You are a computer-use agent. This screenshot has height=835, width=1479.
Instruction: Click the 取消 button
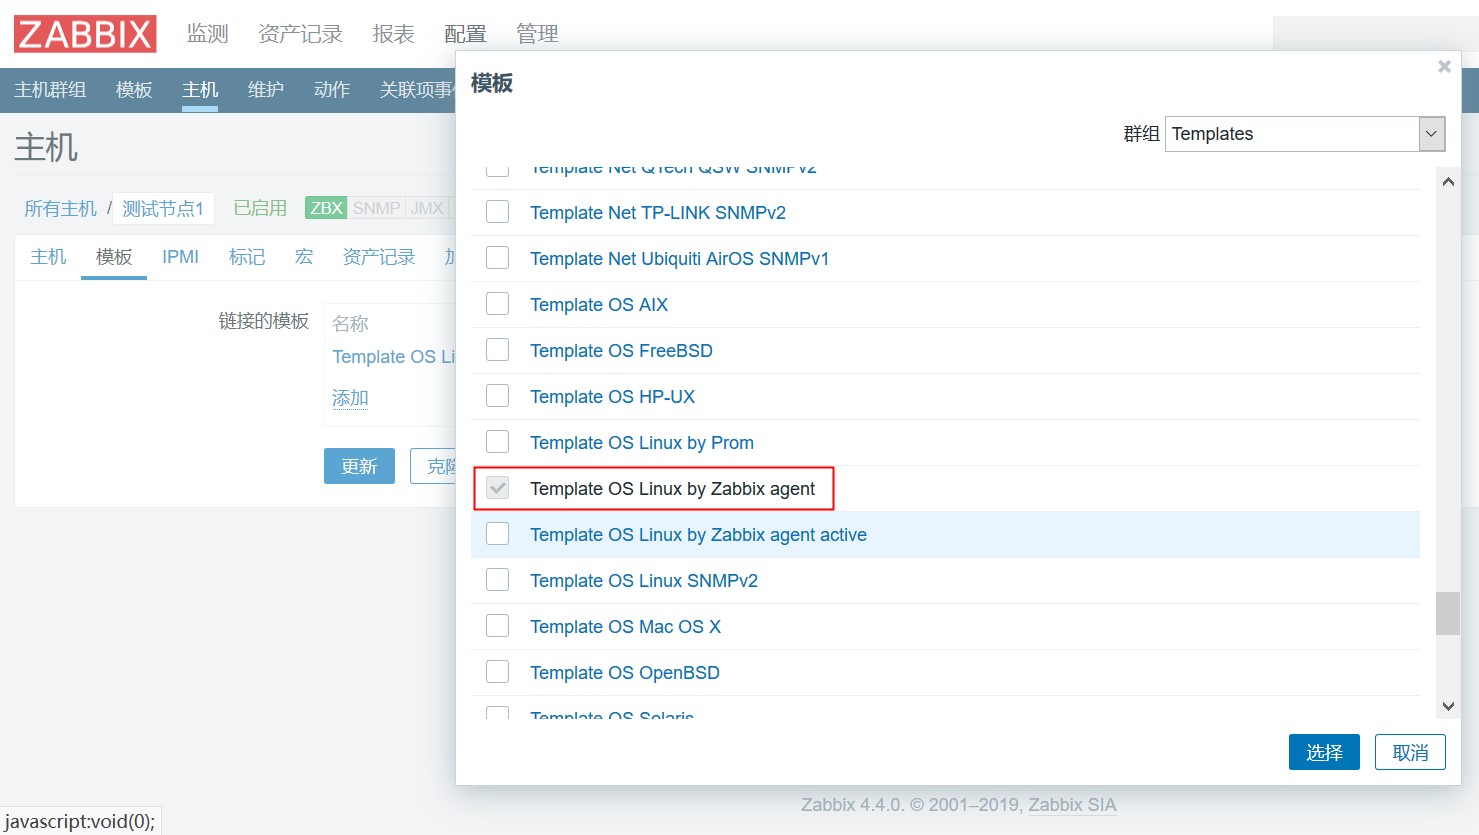point(1410,752)
